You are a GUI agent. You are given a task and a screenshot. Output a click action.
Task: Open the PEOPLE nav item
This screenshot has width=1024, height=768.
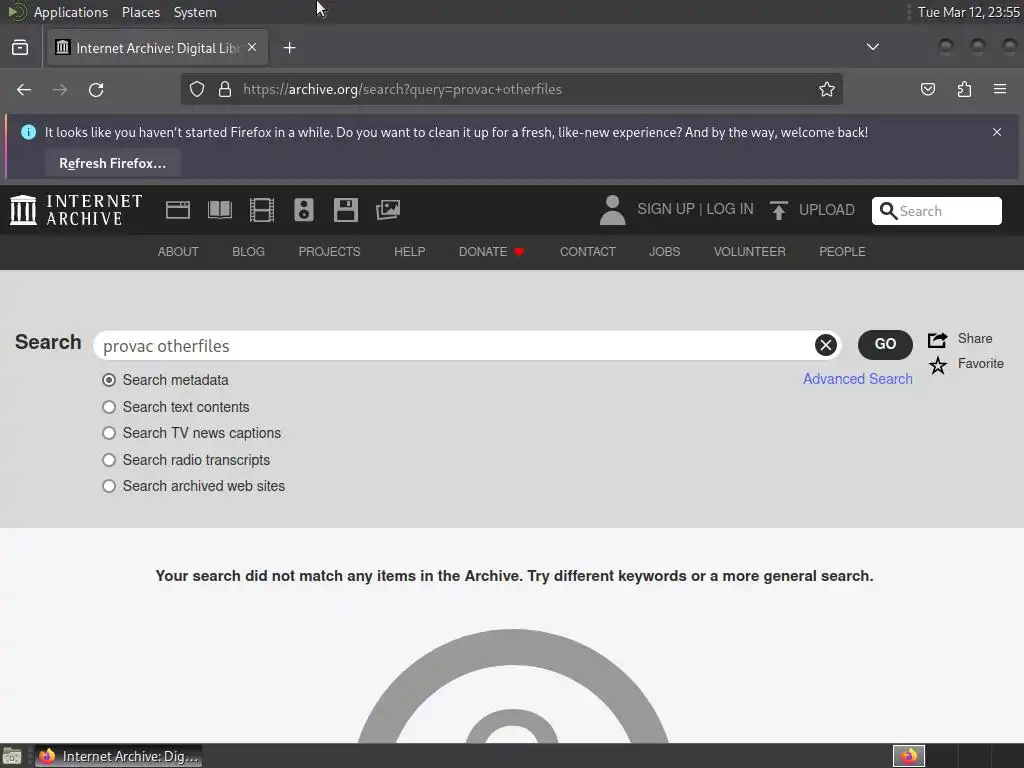point(842,251)
